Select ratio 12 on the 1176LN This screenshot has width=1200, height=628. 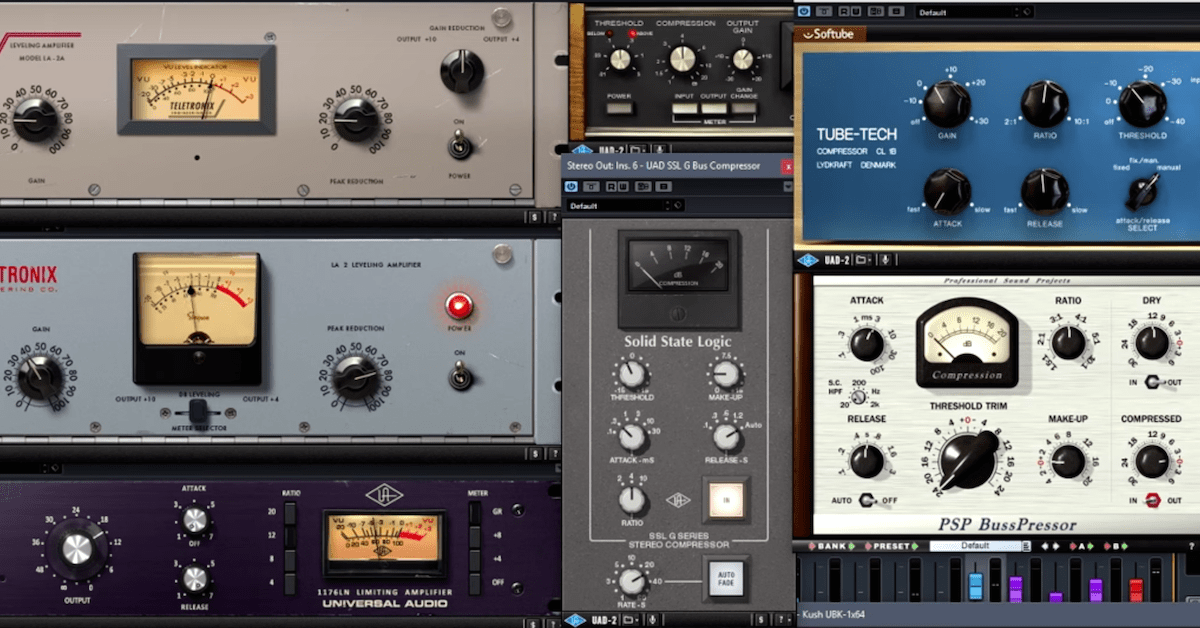(x=290, y=537)
